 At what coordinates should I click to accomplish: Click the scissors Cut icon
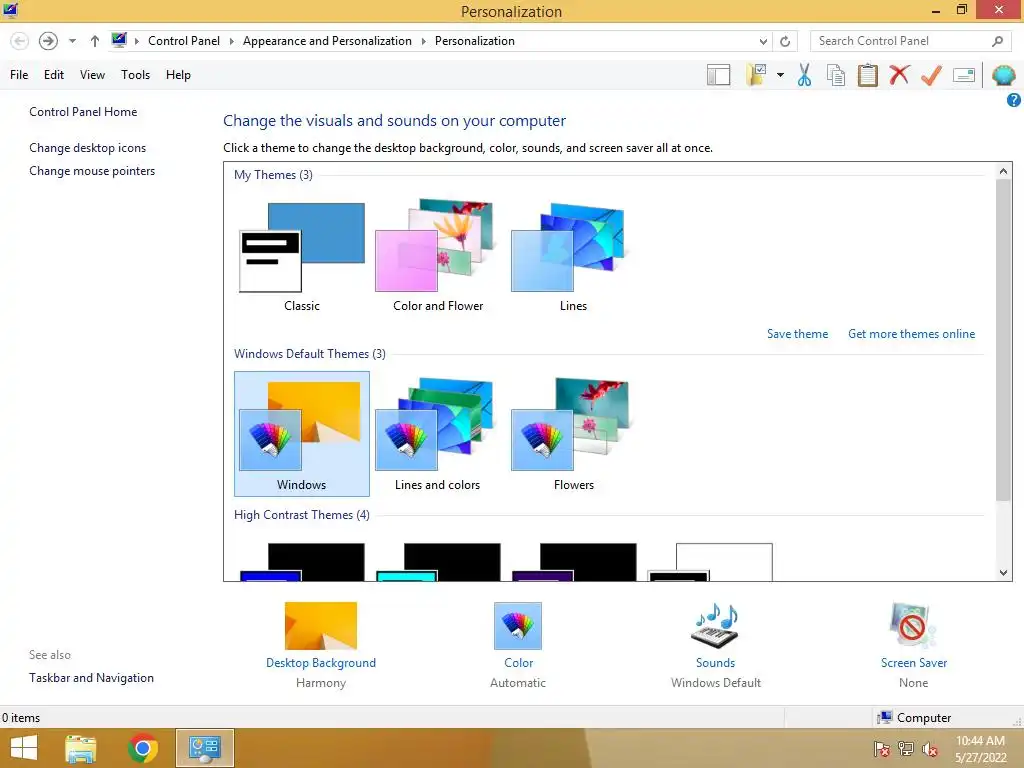(804, 75)
